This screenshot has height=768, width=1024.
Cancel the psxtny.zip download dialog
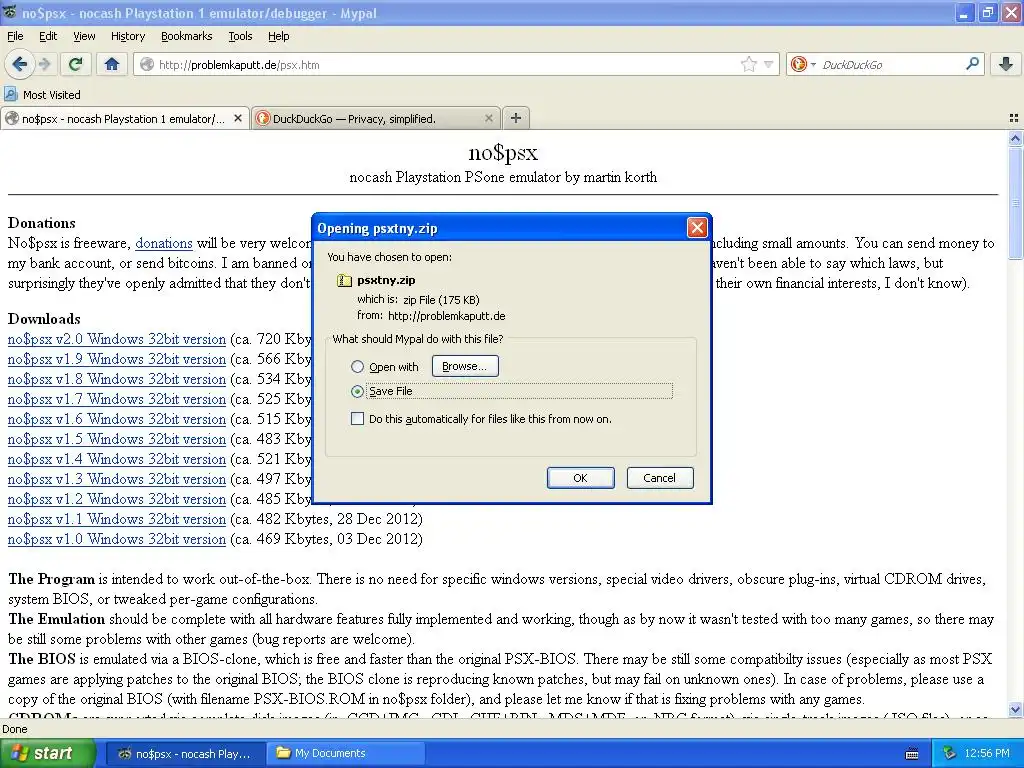click(x=660, y=477)
